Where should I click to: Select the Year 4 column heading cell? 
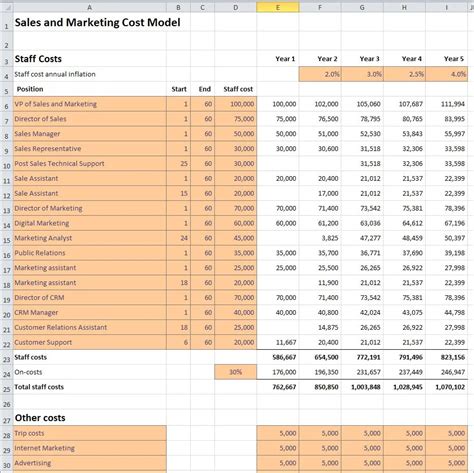coord(404,59)
